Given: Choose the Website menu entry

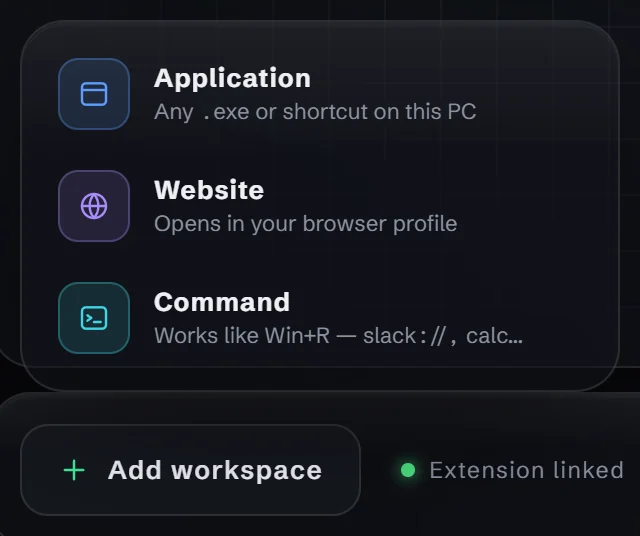Looking at the screenshot, I should click(x=320, y=206).
